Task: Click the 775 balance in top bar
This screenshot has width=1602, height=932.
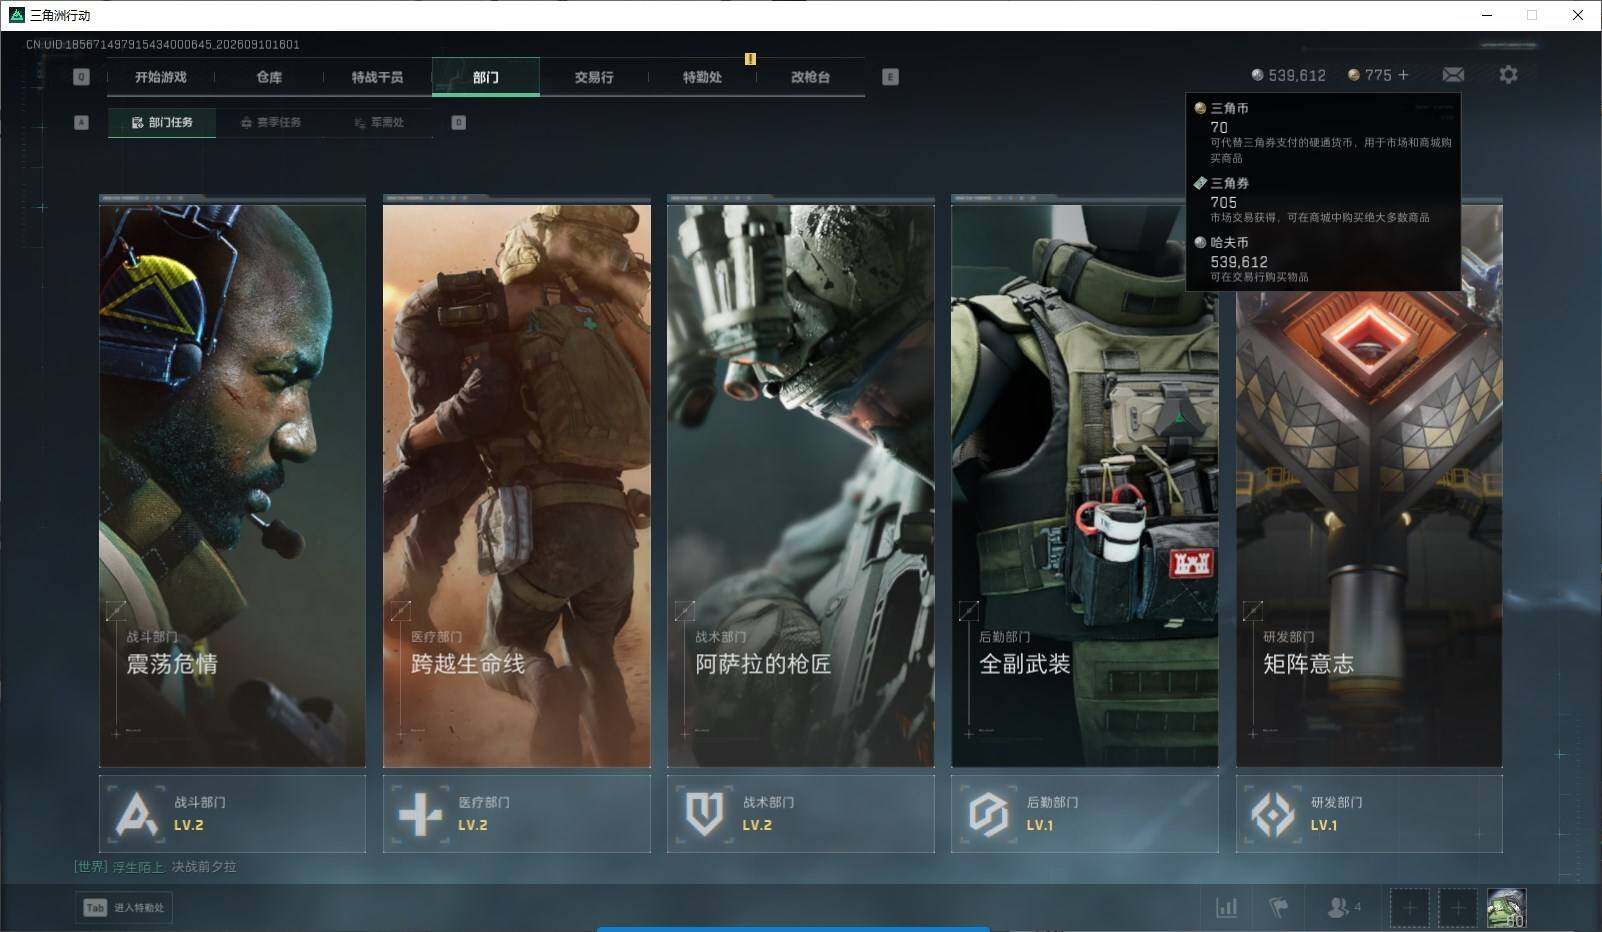Action: [1378, 75]
